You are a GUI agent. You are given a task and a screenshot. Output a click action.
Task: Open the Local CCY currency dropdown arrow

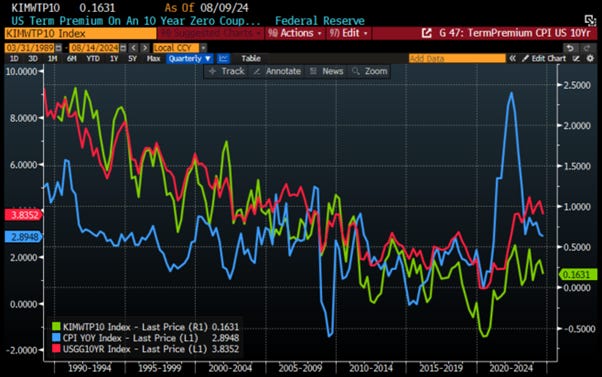tap(203, 48)
